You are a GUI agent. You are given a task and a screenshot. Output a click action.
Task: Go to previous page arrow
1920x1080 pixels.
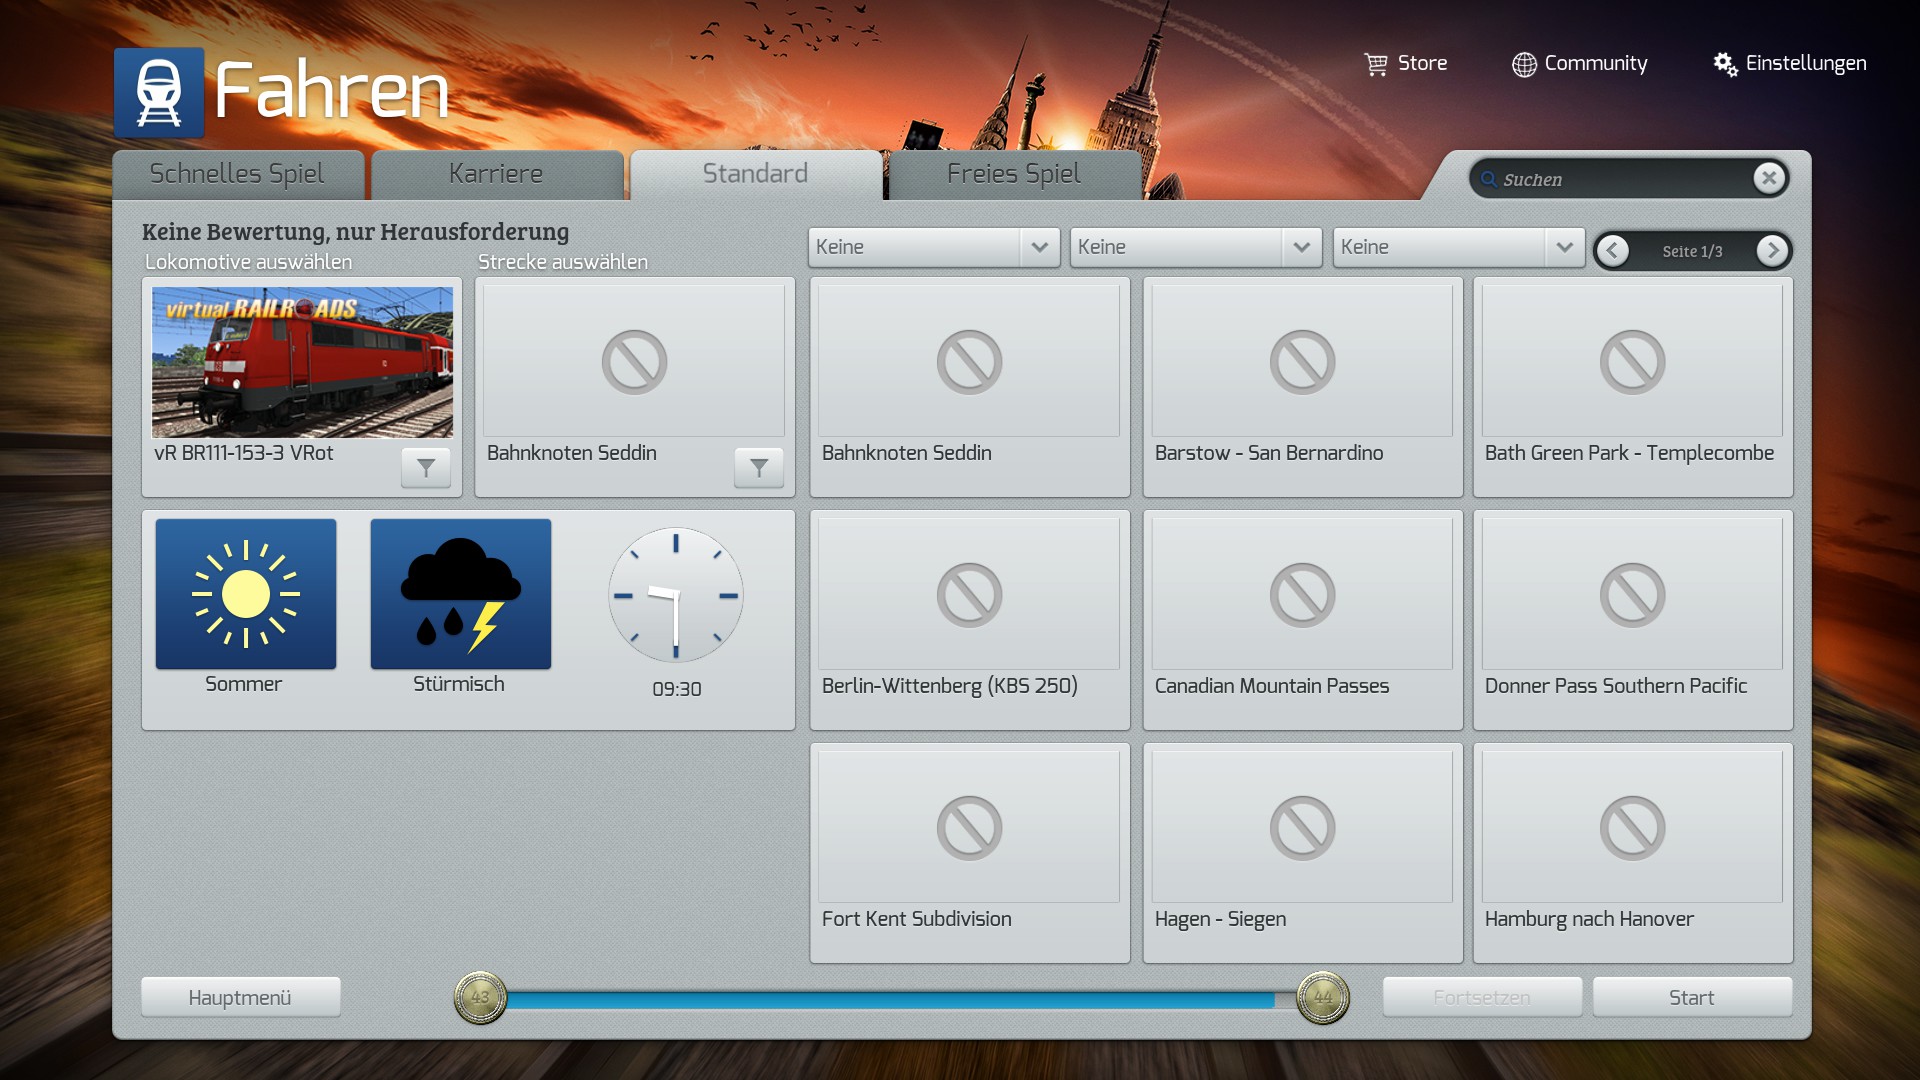point(1612,251)
